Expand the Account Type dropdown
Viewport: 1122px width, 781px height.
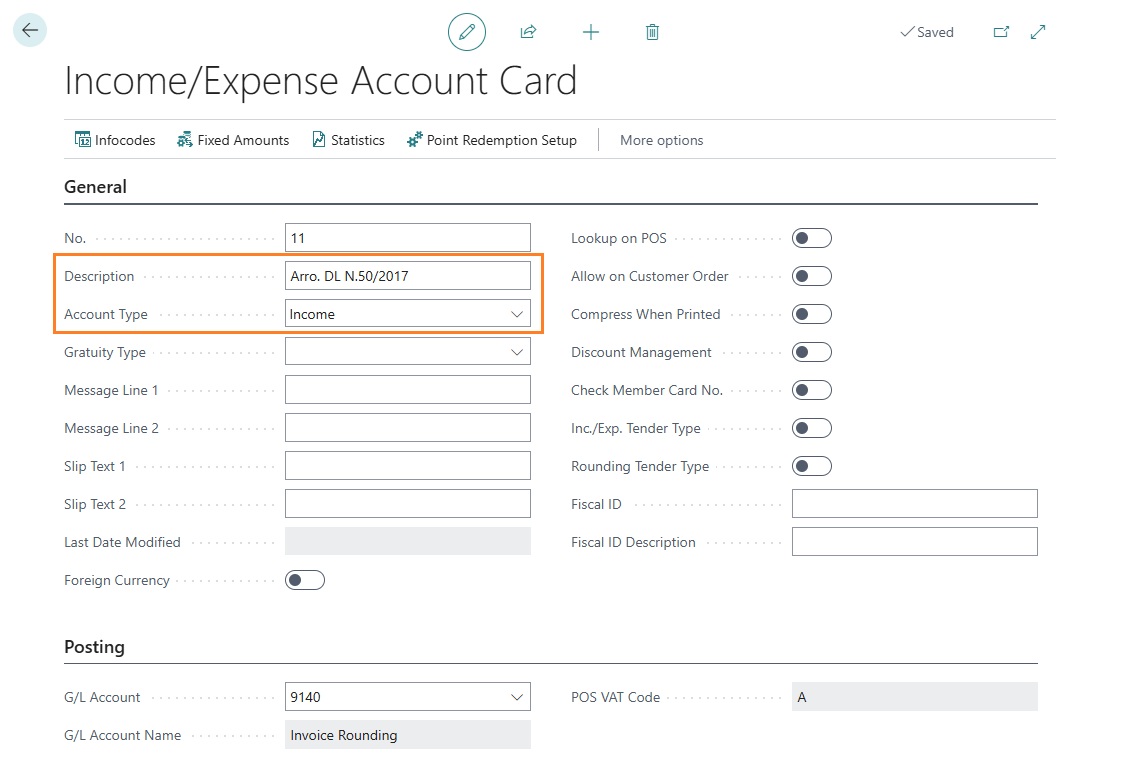517,314
